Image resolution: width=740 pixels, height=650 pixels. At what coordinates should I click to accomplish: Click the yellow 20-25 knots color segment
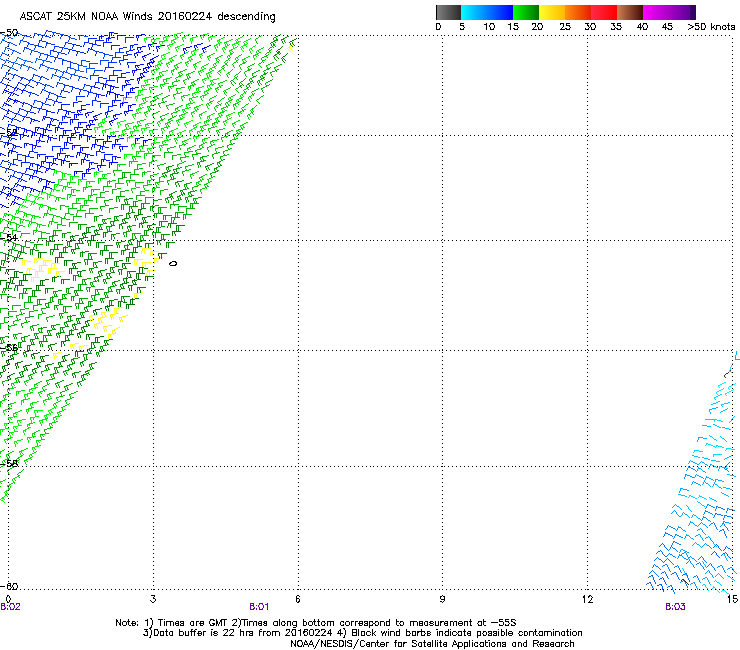[552, 12]
